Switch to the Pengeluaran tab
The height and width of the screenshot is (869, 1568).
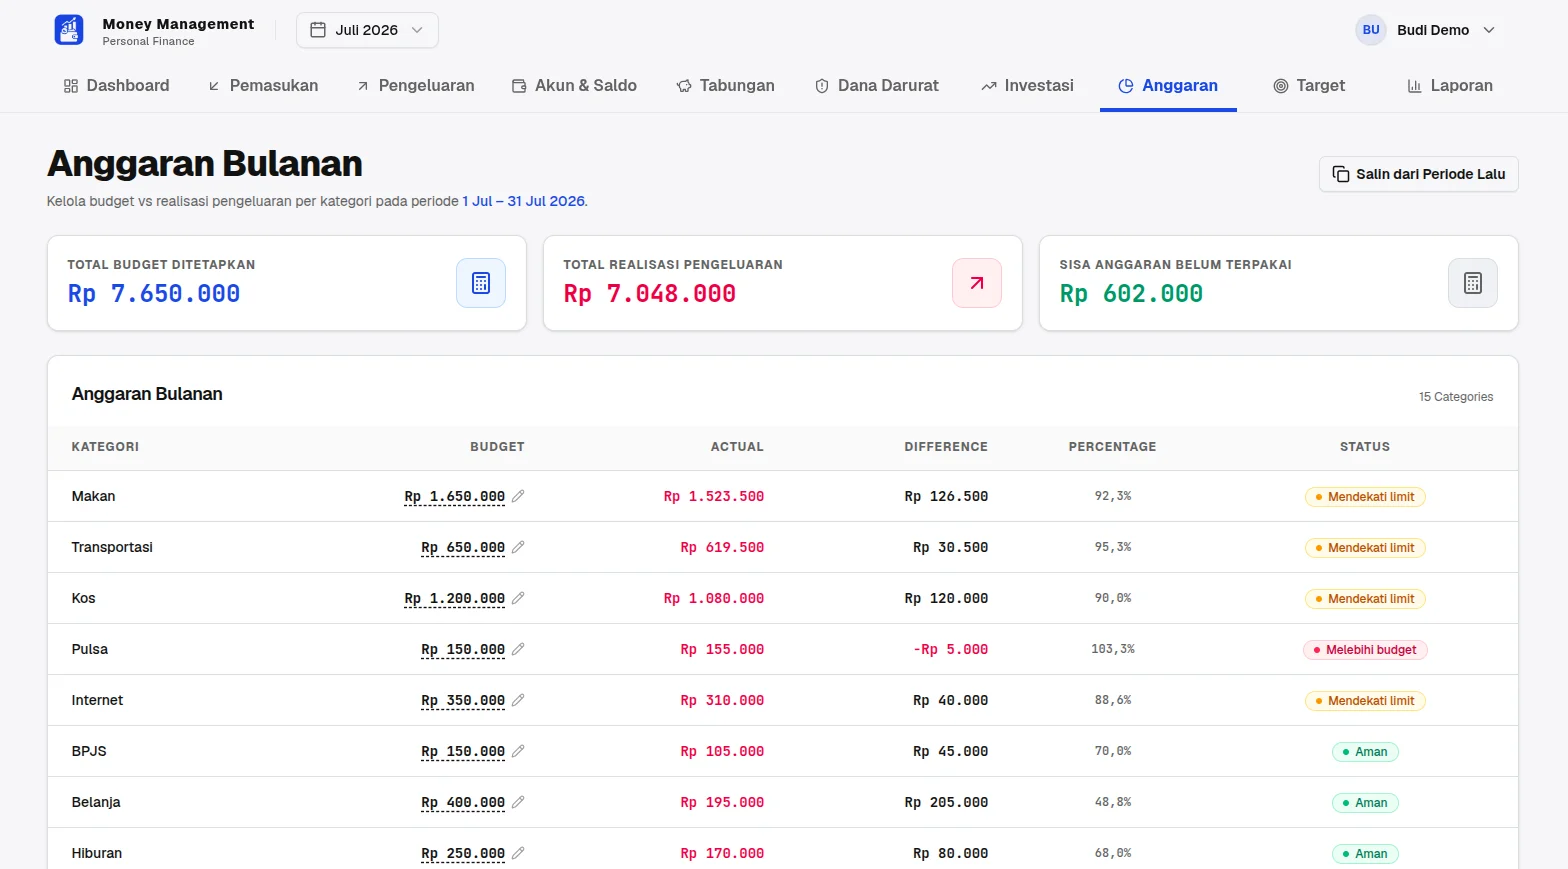(x=415, y=86)
